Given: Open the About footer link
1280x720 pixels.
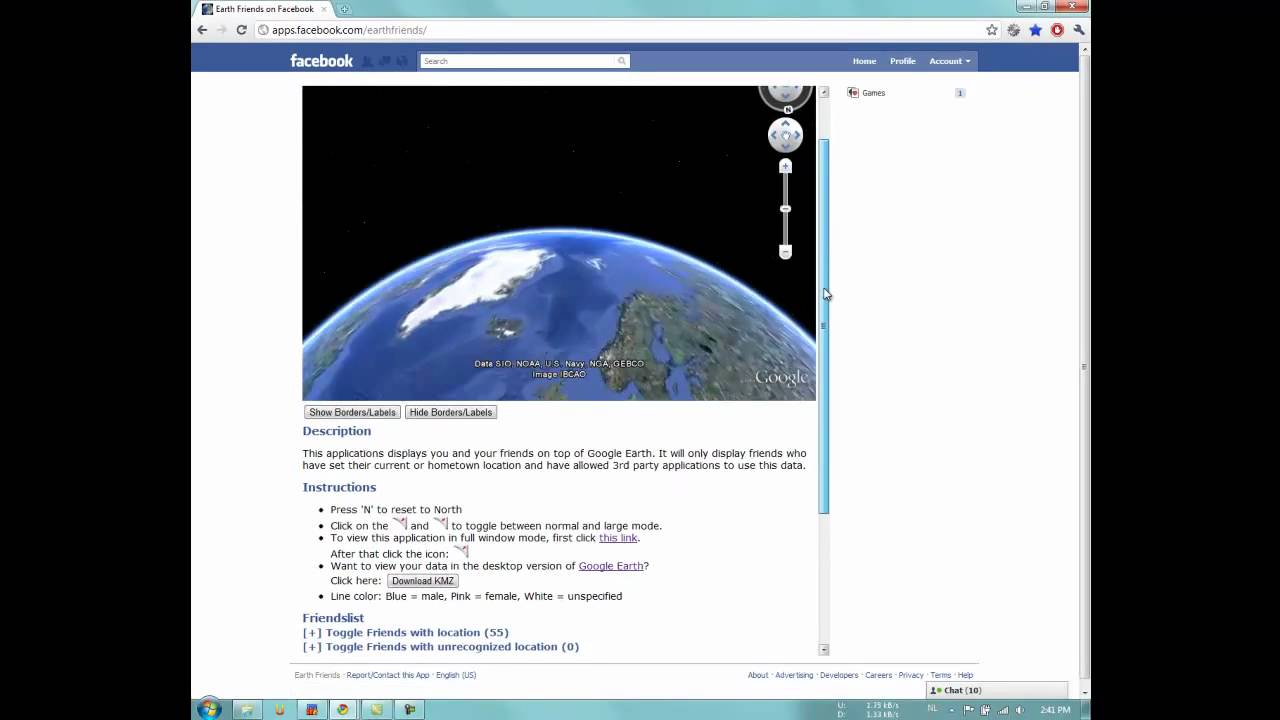Looking at the screenshot, I should pyautogui.click(x=758, y=675).
